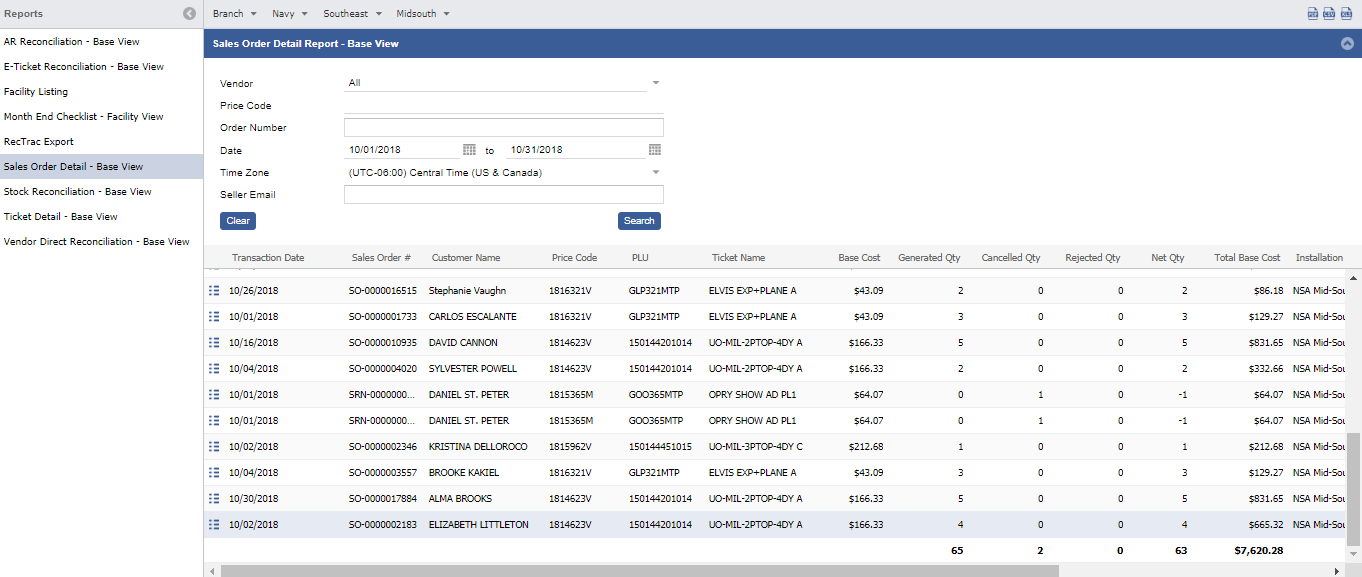Open the end date calendar picker

[655, 150]
